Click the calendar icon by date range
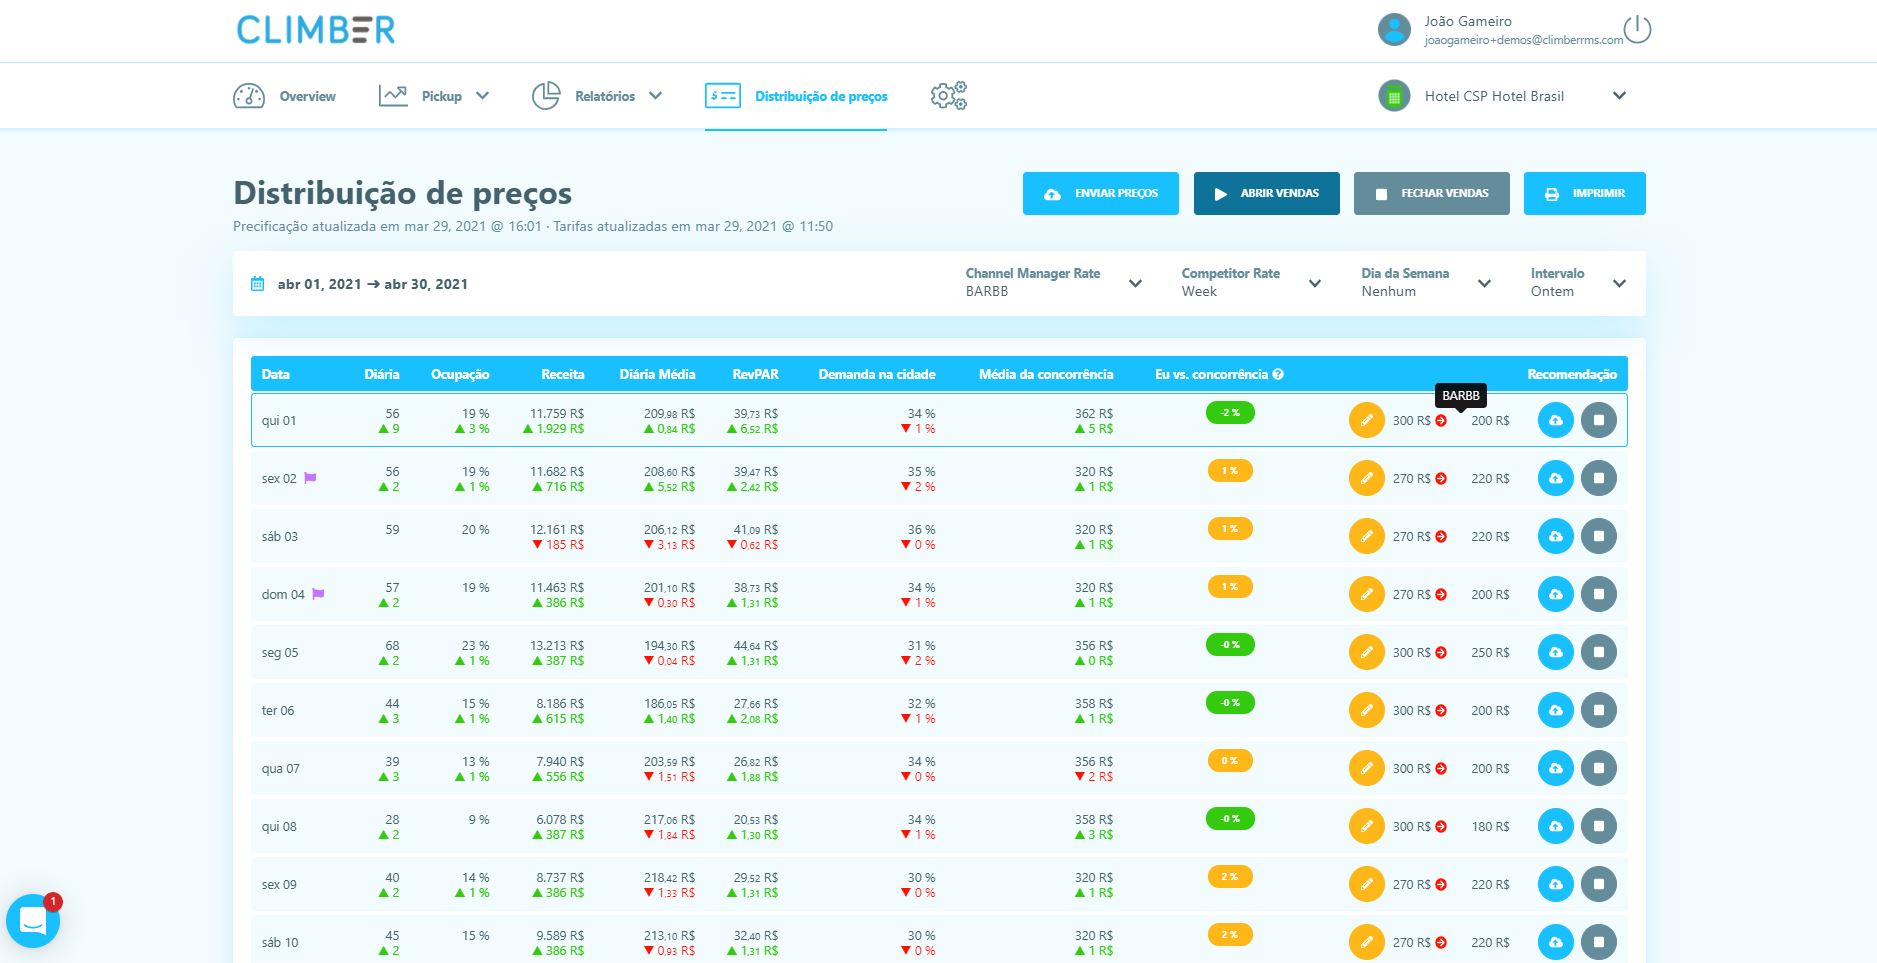This screenshot has width=1877, height=963. point(257,284)
